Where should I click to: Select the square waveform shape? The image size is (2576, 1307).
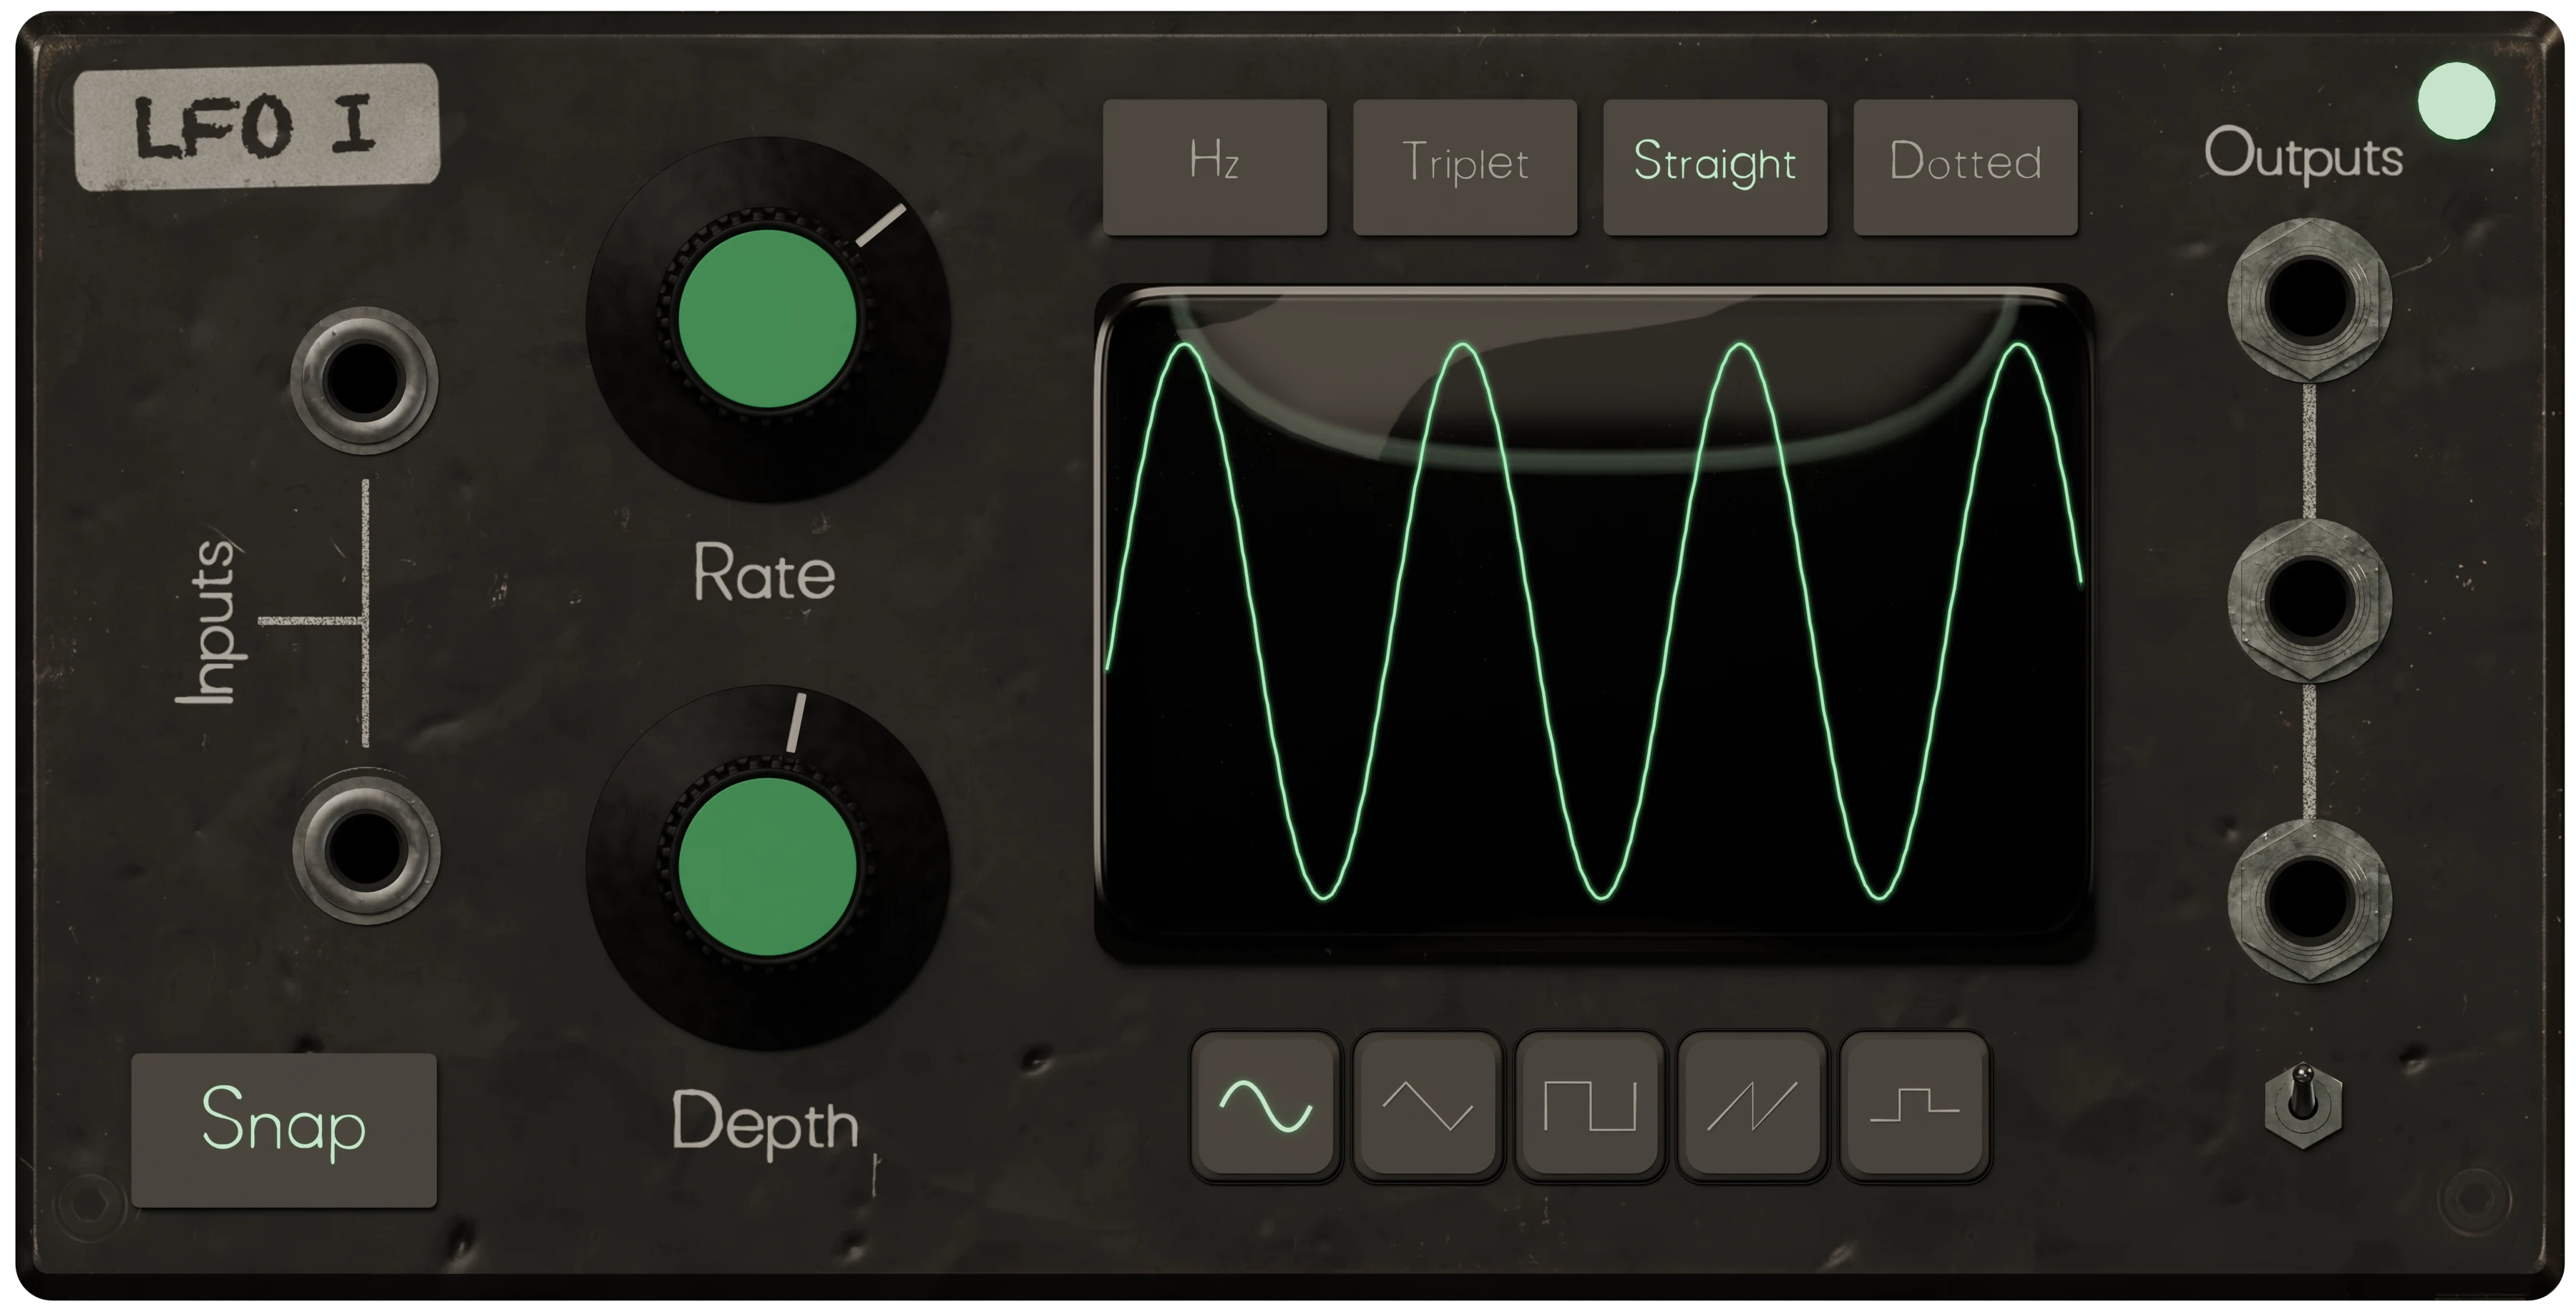click(1589, 1106)
